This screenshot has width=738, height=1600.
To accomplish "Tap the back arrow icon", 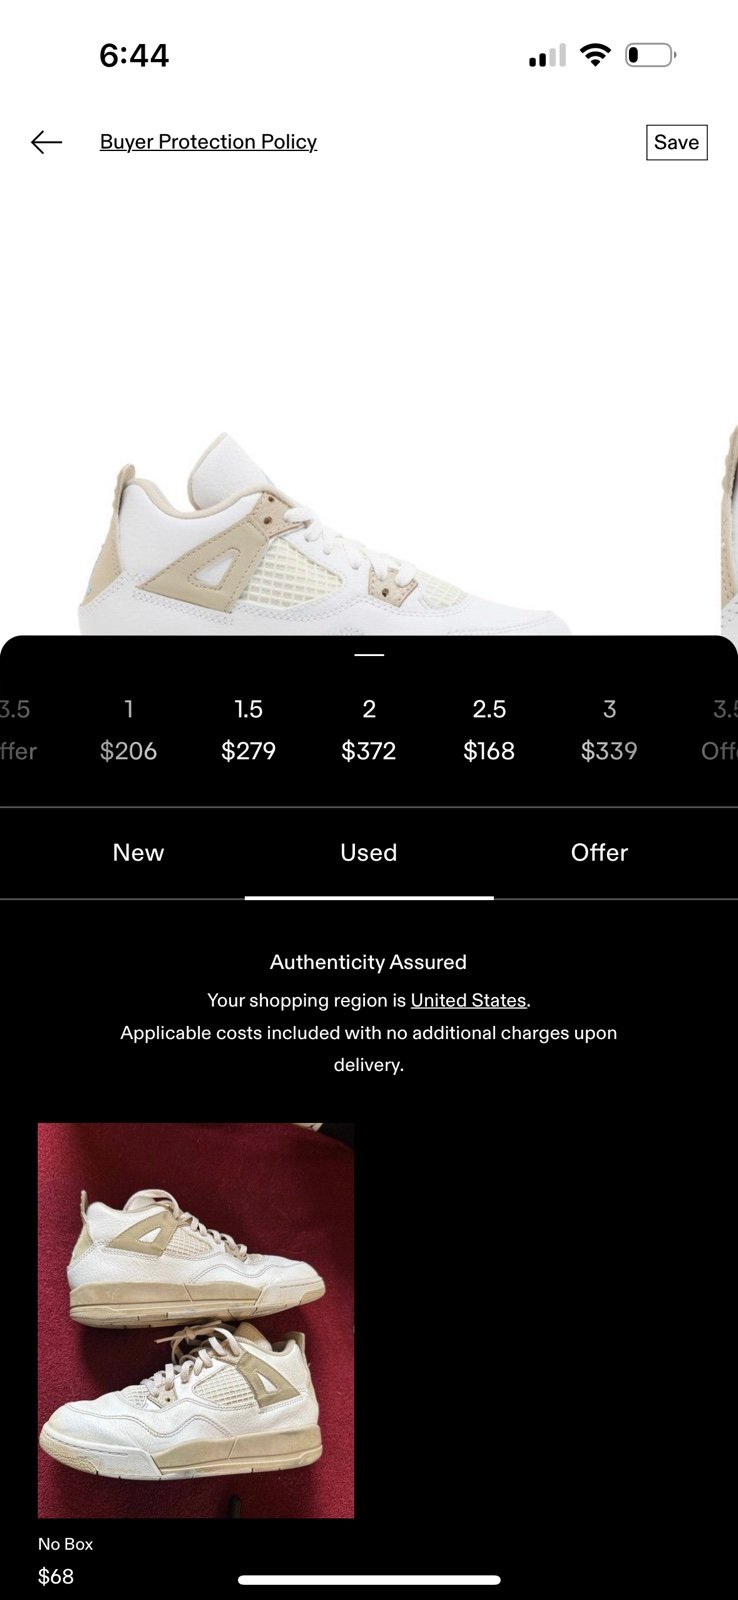I will click(46, 142).
